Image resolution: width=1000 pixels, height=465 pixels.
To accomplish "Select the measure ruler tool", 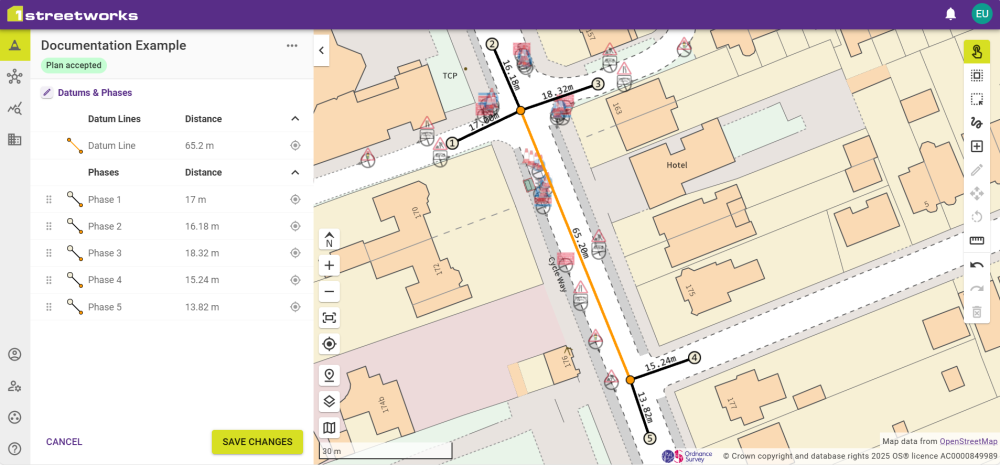I will tap(977, 240).
